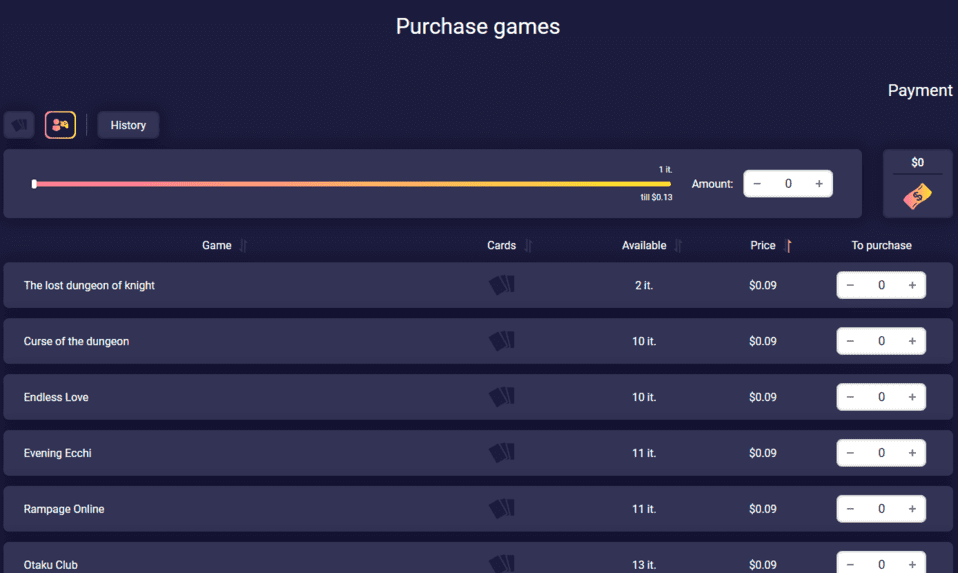
Task: Decrease the Amount stepper with minus
Action: tap(757, 184)
